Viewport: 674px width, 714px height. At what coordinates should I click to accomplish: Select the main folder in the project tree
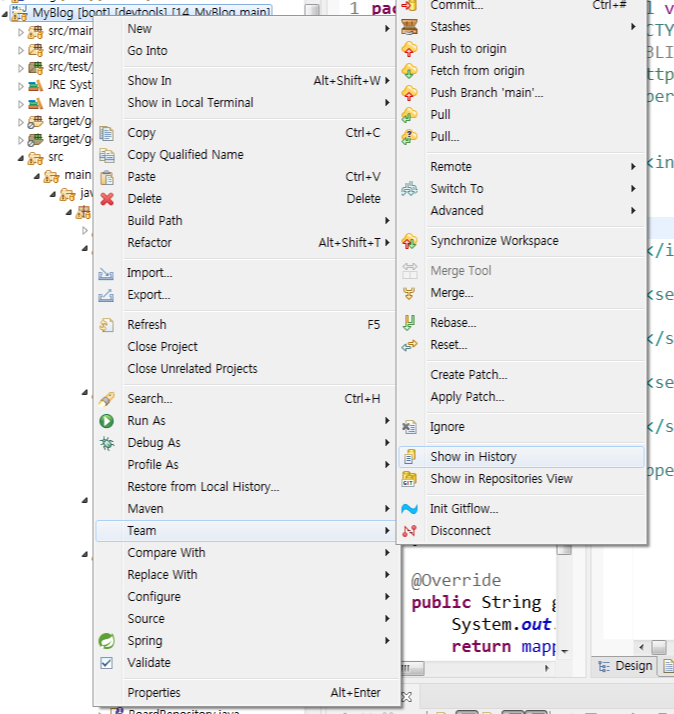tap(77, 175)
